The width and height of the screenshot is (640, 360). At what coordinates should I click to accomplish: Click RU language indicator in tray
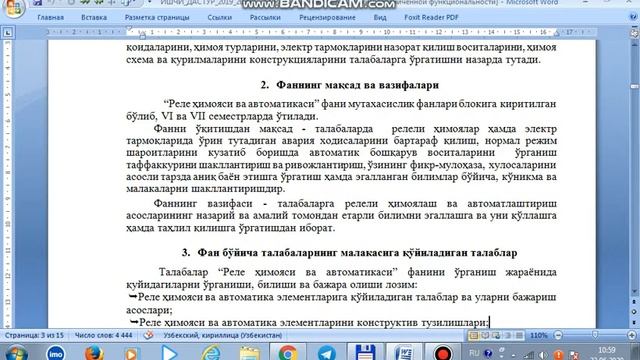(474, 353)
